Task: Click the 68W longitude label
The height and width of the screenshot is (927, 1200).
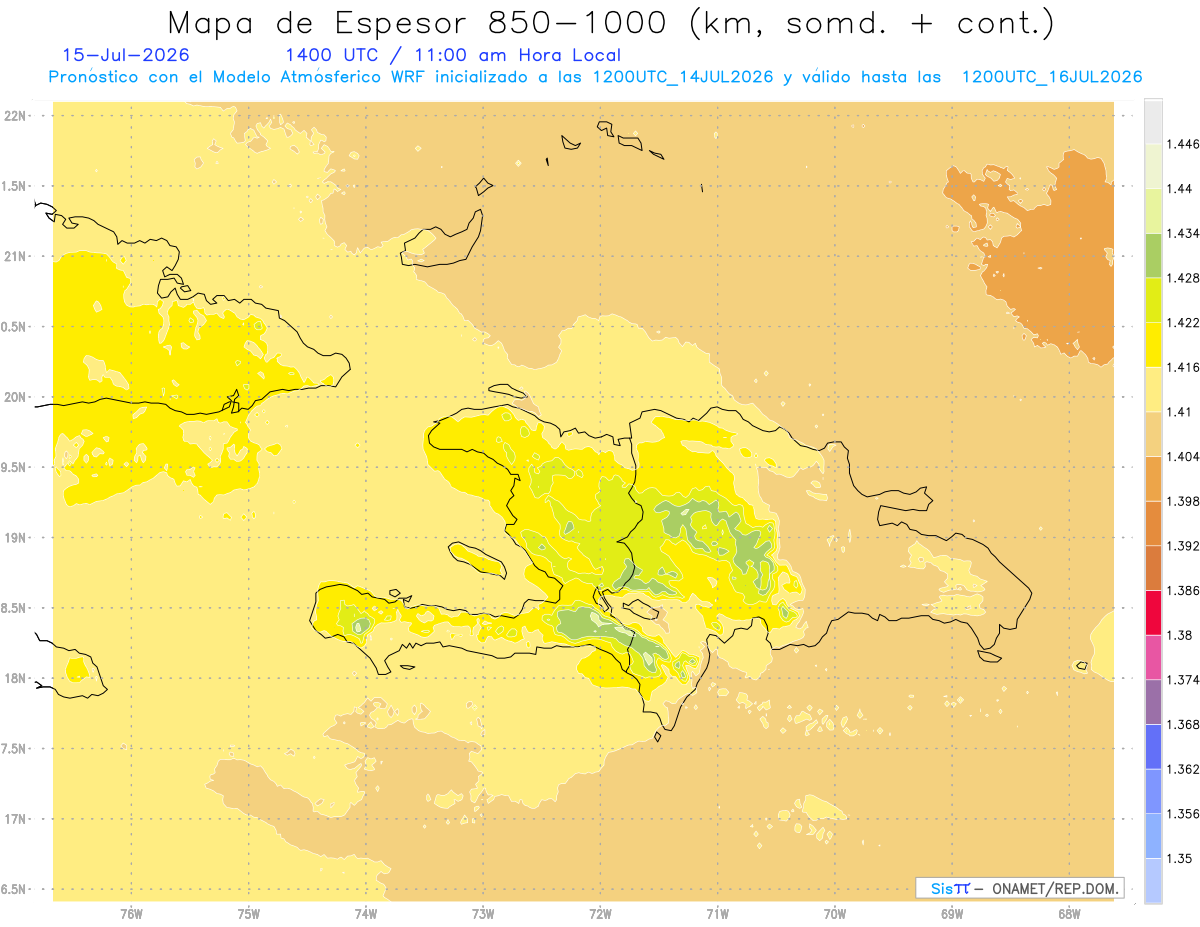Action: point(1069,913)
